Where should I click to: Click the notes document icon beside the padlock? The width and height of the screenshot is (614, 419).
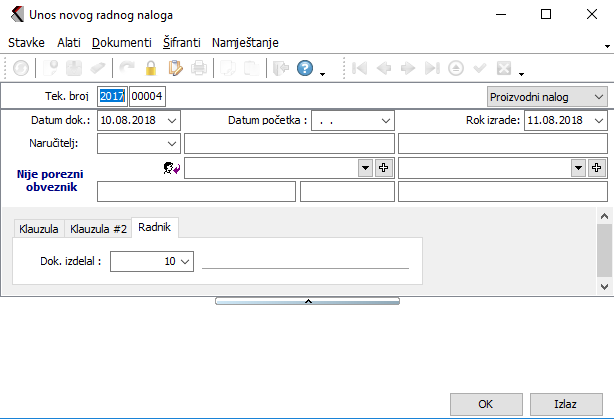pyautogui.click(x=176, y=69)
